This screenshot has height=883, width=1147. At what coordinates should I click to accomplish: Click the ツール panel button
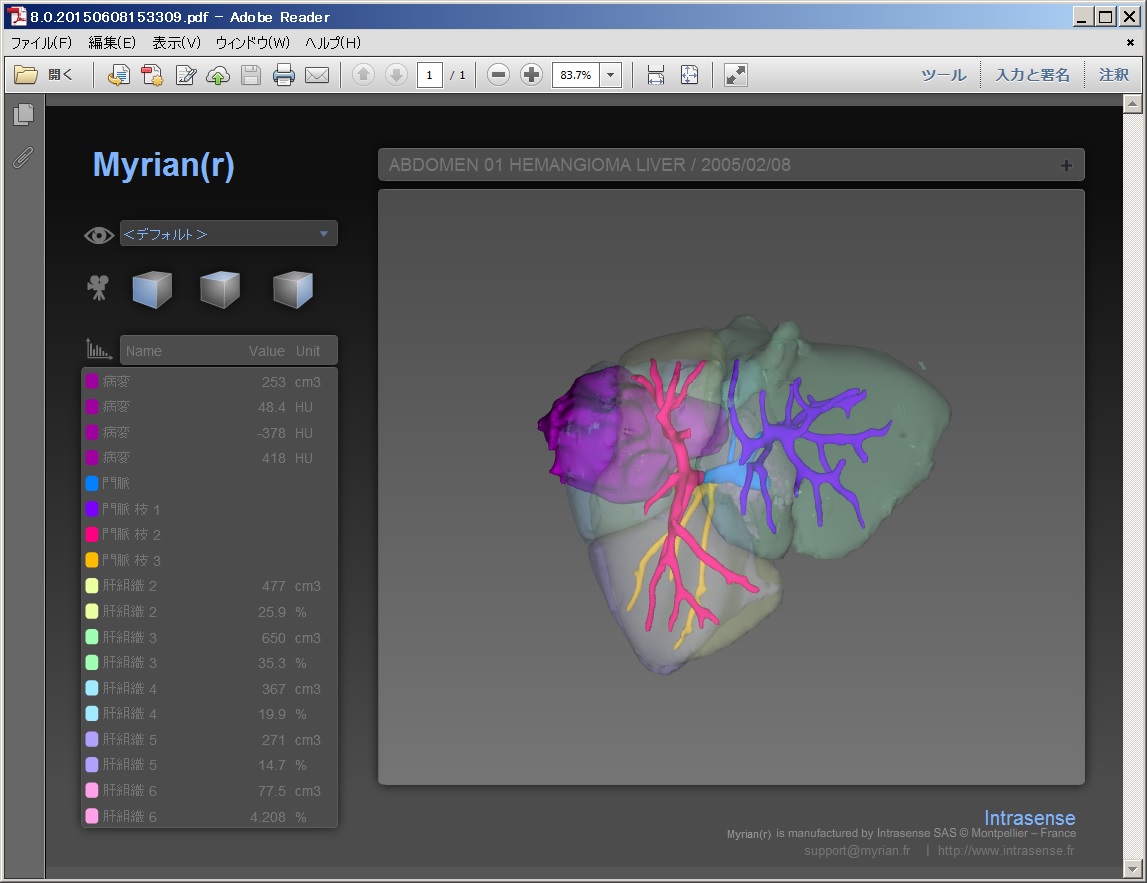[x=943, y=75]
